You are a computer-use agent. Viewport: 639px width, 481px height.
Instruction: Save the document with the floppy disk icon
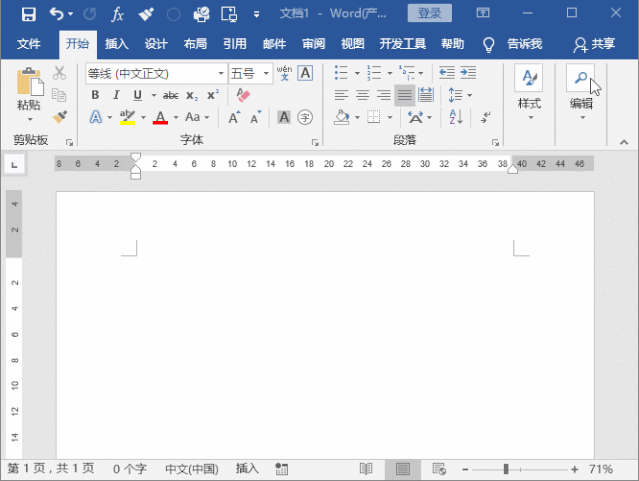[x=29, y=14]
